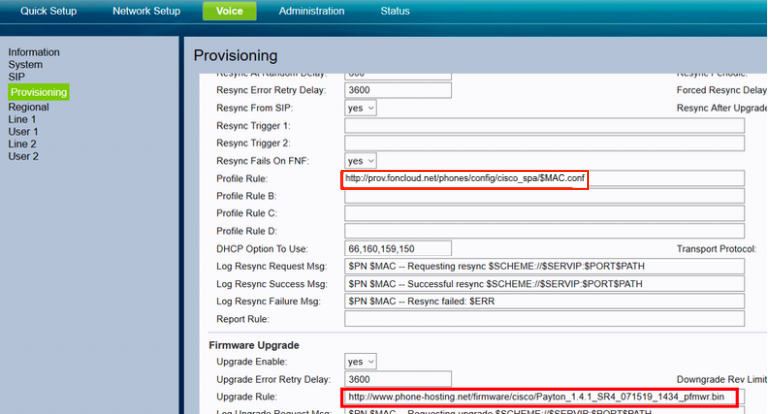This screenshot has height=414, width=768.
Task: Click the Log Resync Success Msg field
Action: pyautogui.click(x=544, y=284)
